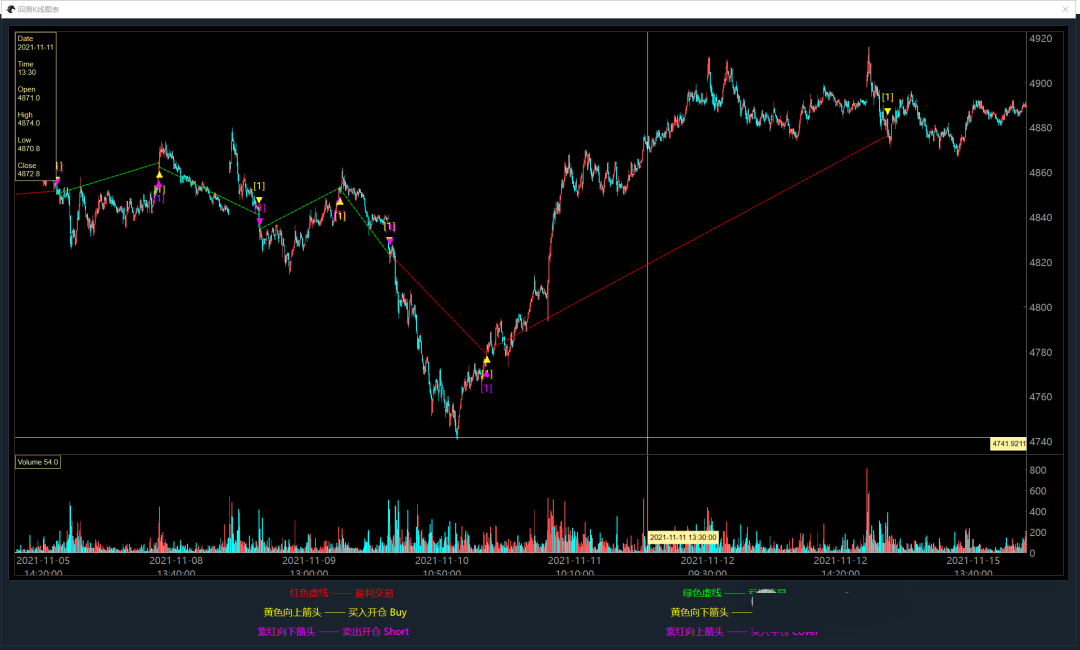Click the 买入开仓 Buy legend entry
Image resolution: width=1080 pixels, height=650 pixels.
[335, 612]
